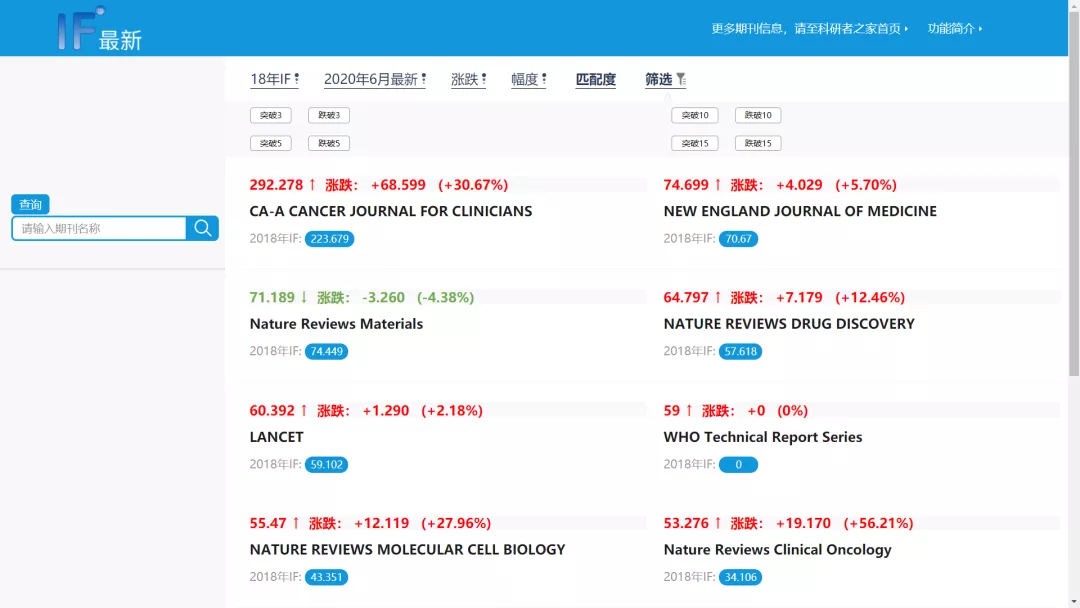Open CA-A CANCER JOURNAL FOR CLINICIANS entry

tap(391, 211)
